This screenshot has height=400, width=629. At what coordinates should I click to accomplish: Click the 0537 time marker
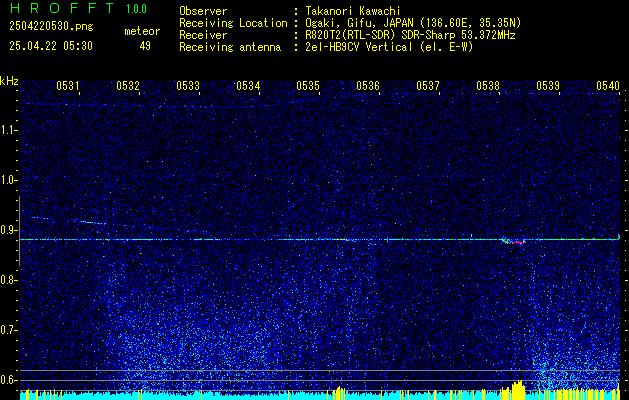428,85
